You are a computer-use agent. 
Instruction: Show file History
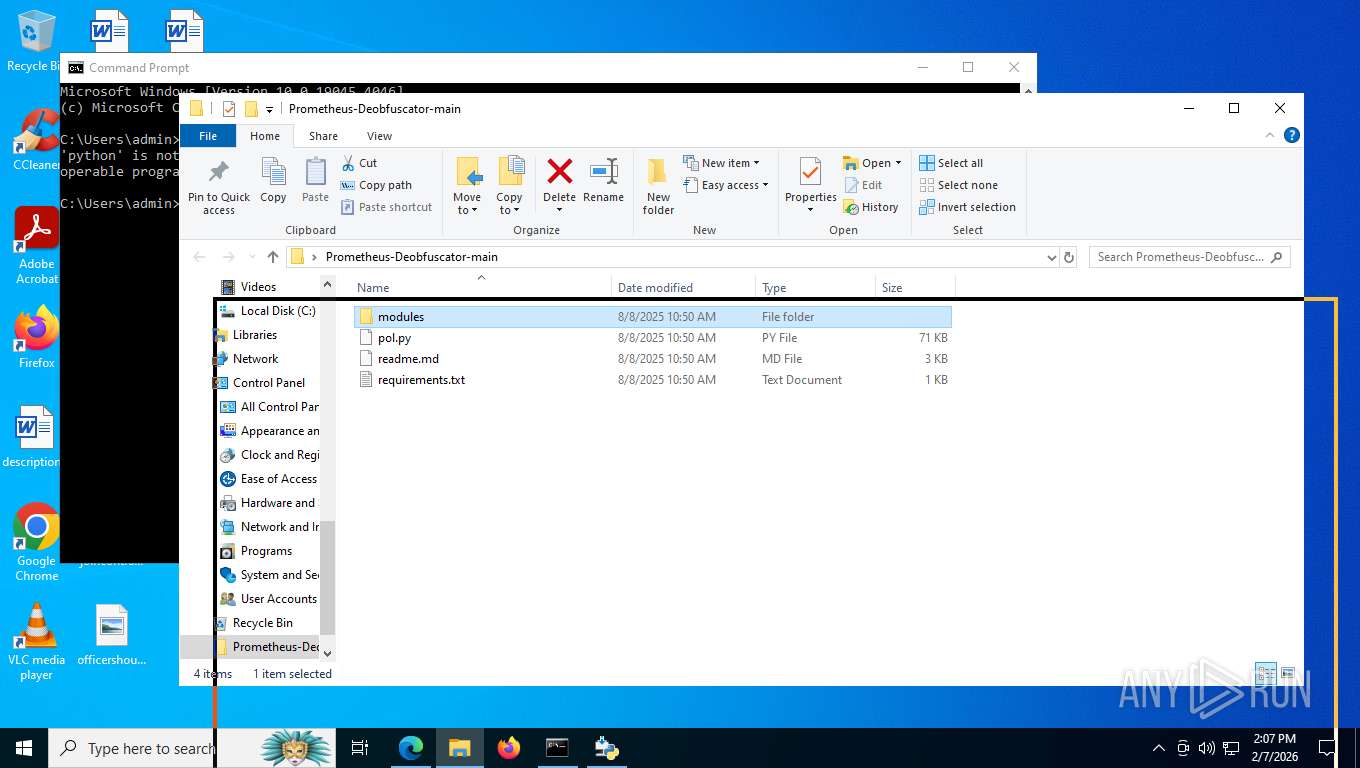click(871, 207)
